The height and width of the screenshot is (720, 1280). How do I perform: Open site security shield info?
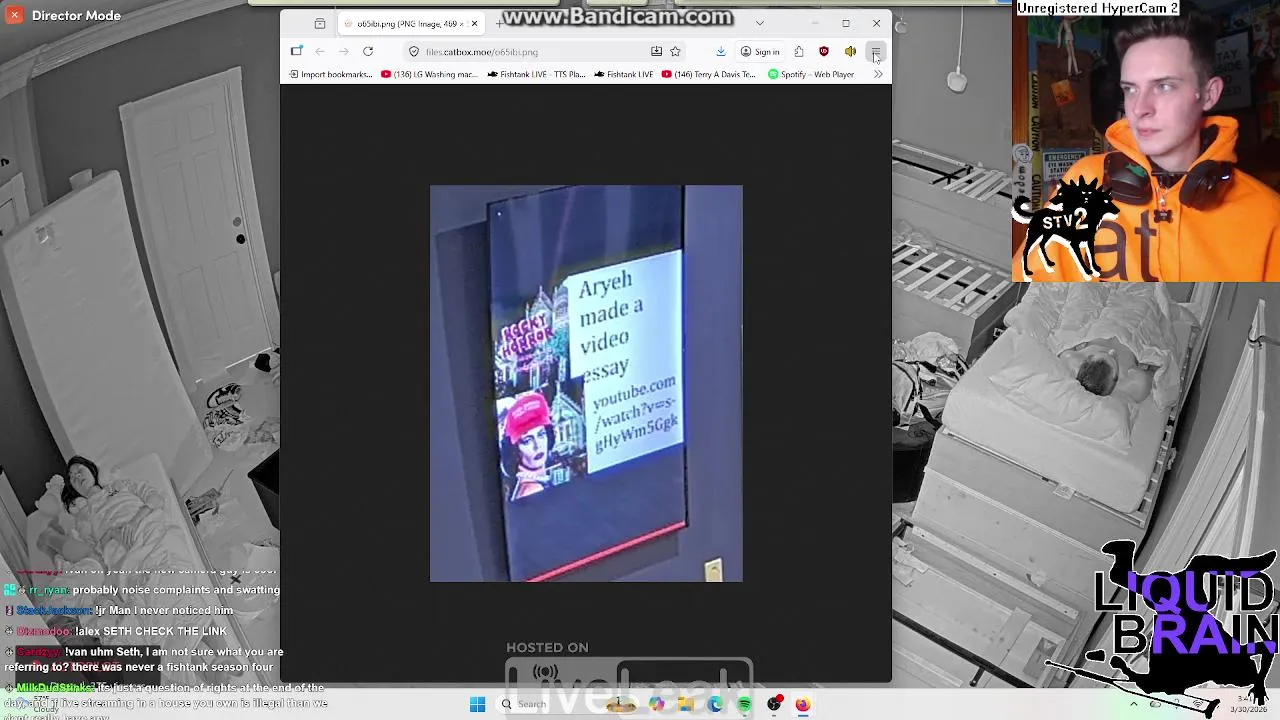[414, 52]
